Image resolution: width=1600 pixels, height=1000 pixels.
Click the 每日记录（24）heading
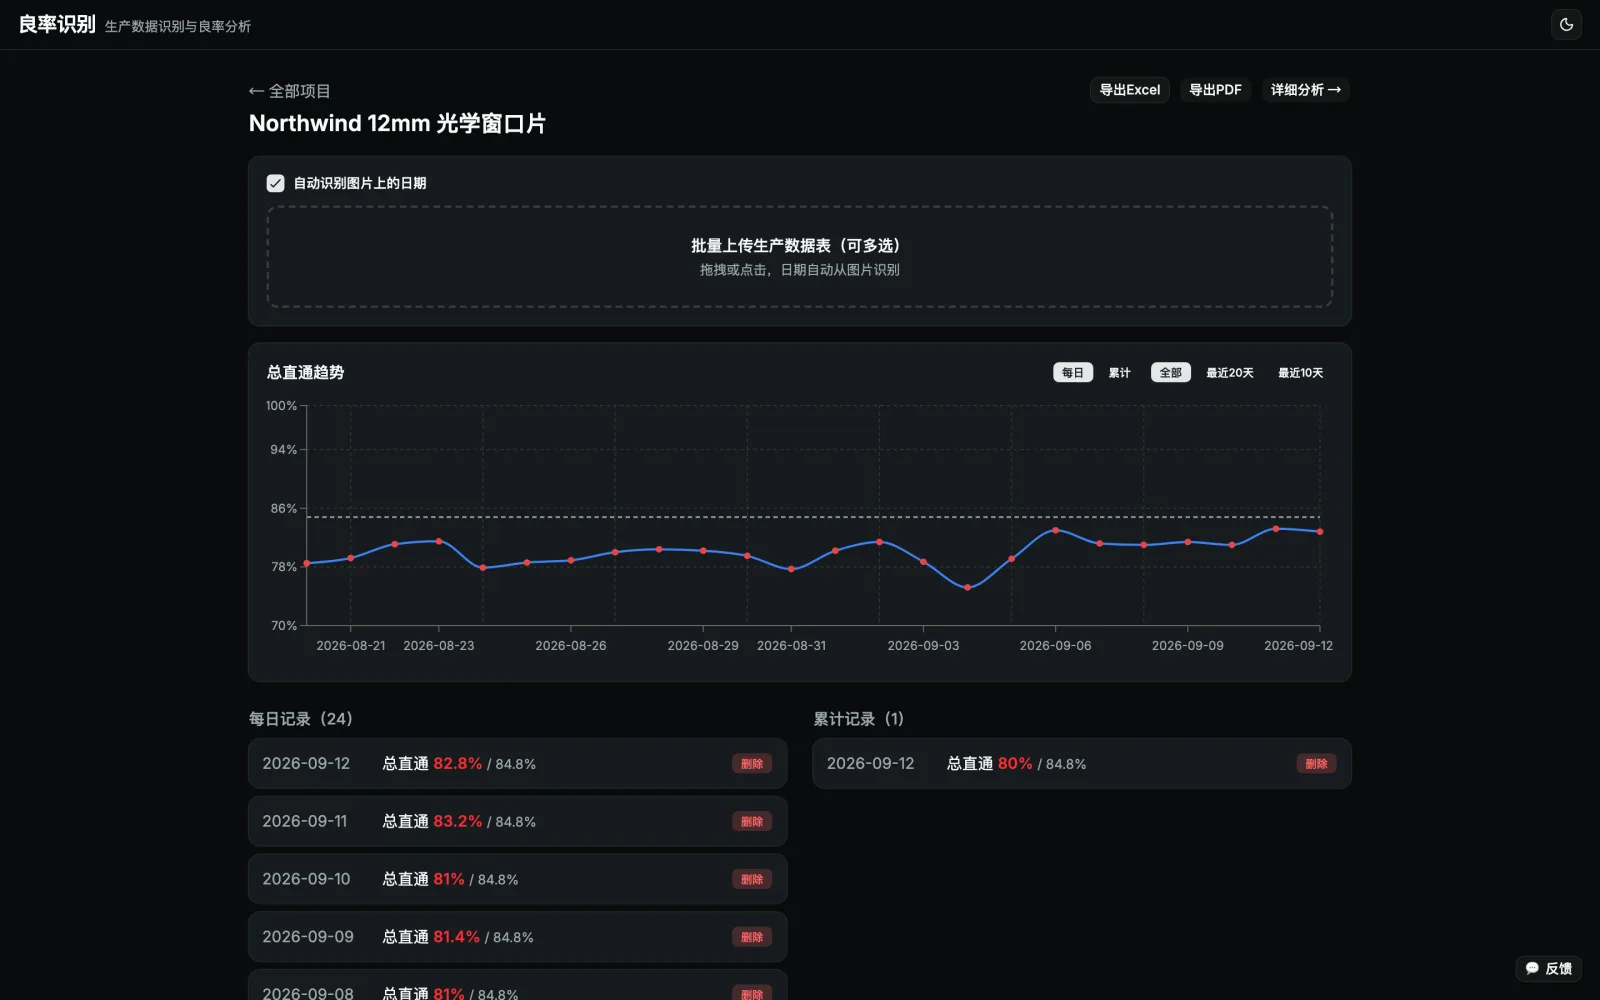click(300, 719)
